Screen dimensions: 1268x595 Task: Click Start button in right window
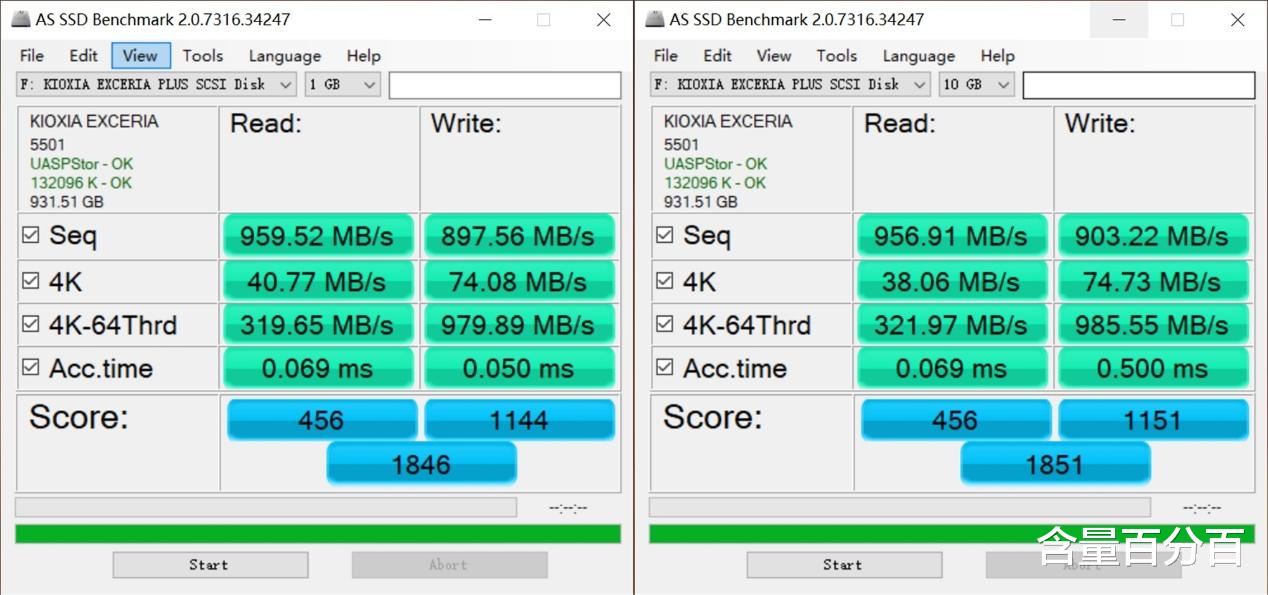(844, 565)
